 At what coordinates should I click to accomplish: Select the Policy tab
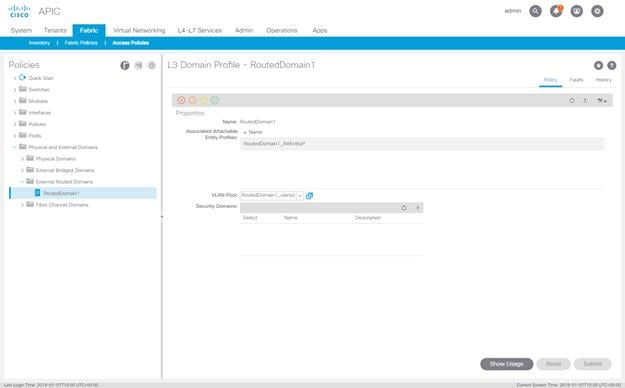point(550,80)
